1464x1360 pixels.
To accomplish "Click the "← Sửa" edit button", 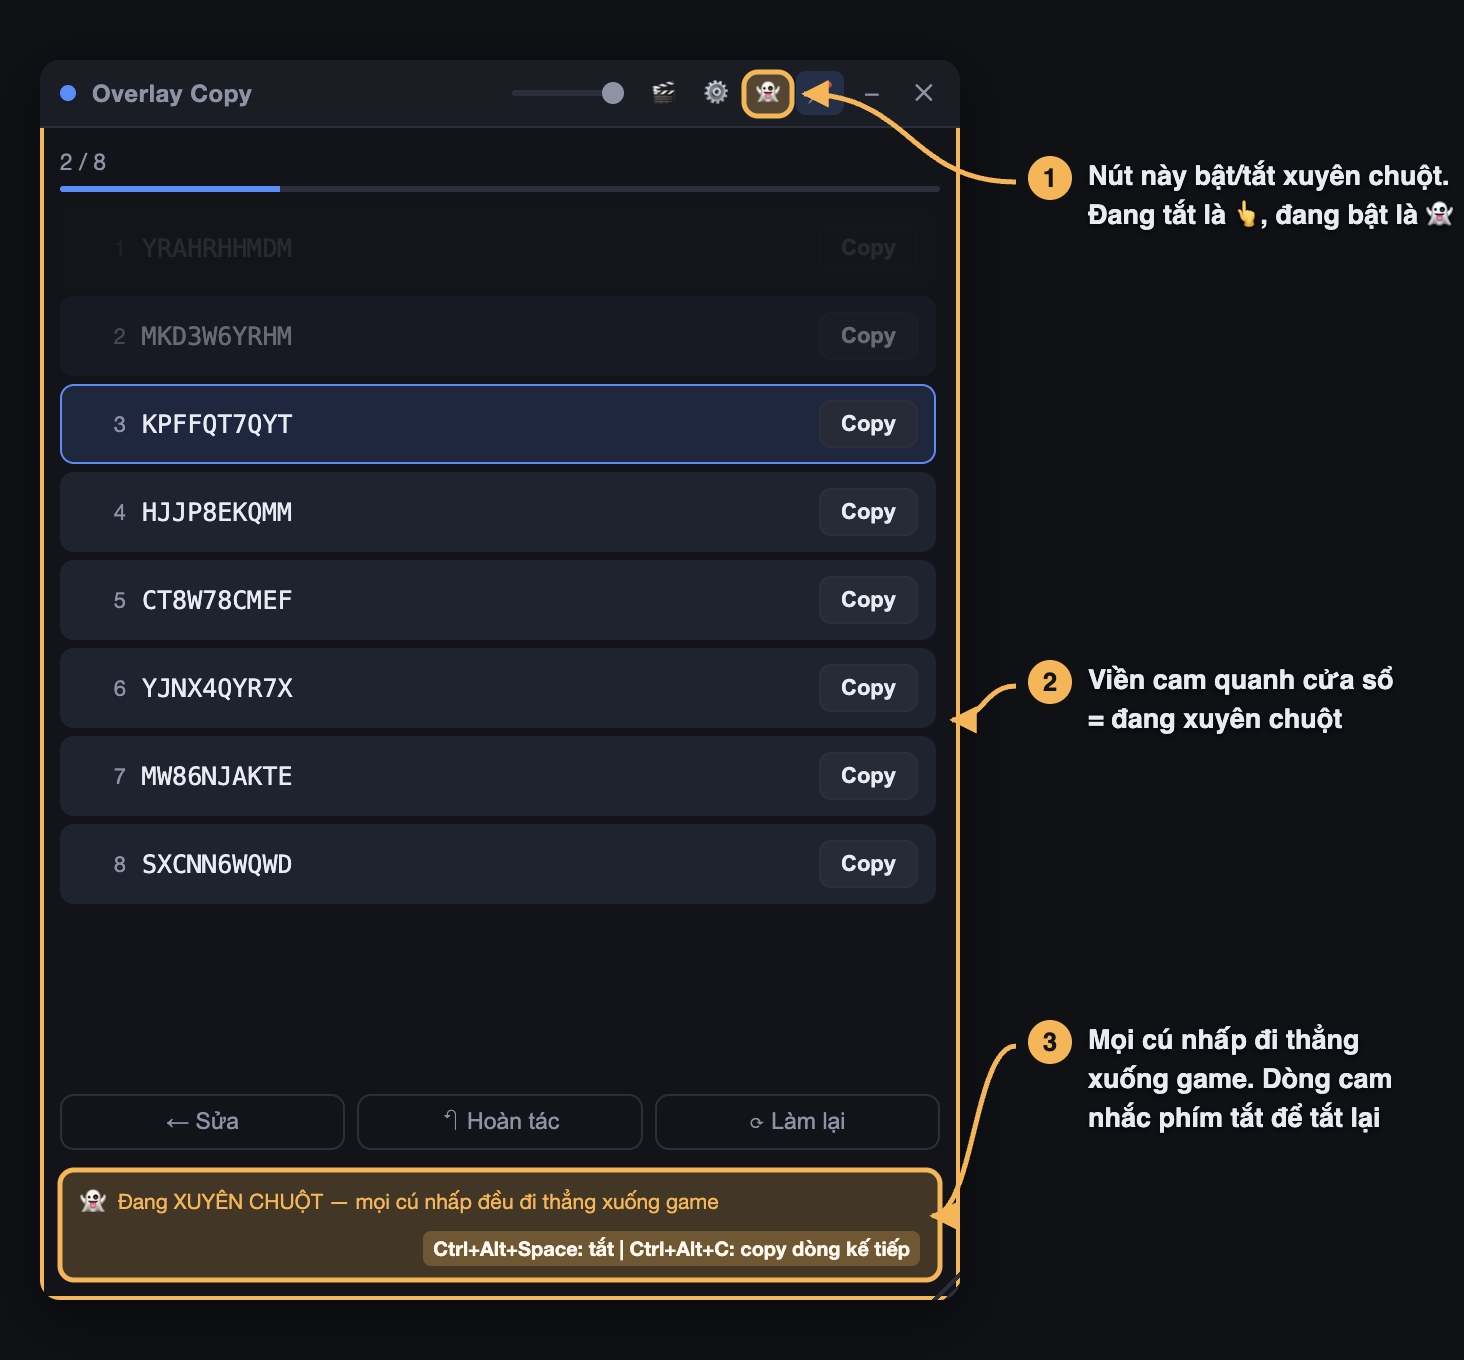I will point(202,1122).
